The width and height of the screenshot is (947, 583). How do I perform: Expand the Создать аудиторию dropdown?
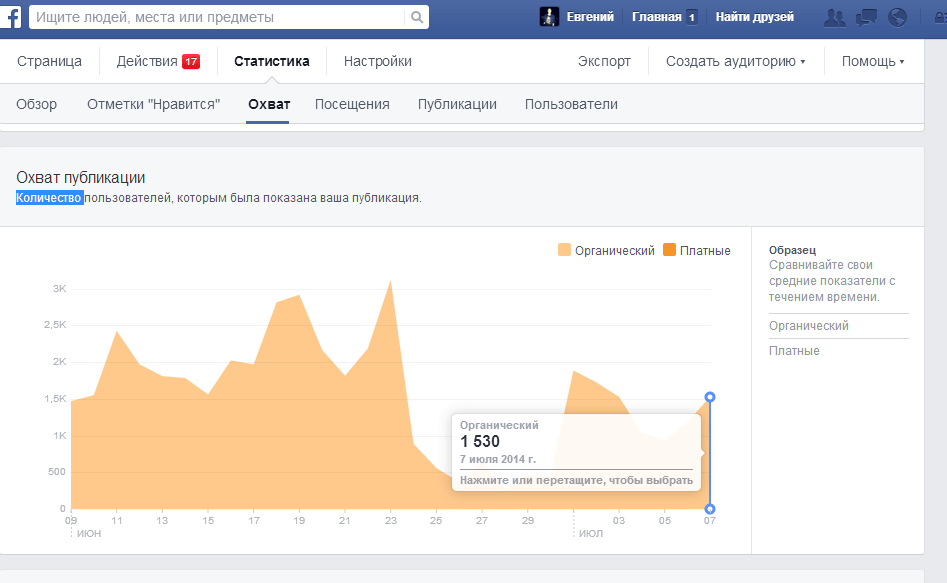pyautogui.click(x=735, y=62)
